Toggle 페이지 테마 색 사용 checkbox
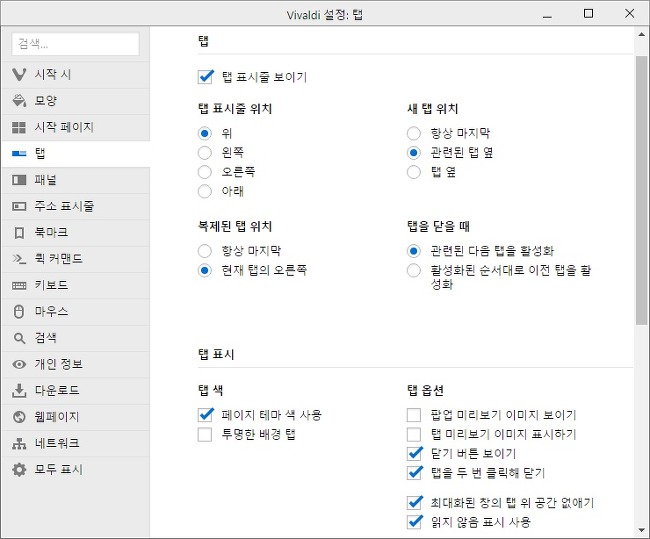Screen dimensions: 650x539 point(206,415)
